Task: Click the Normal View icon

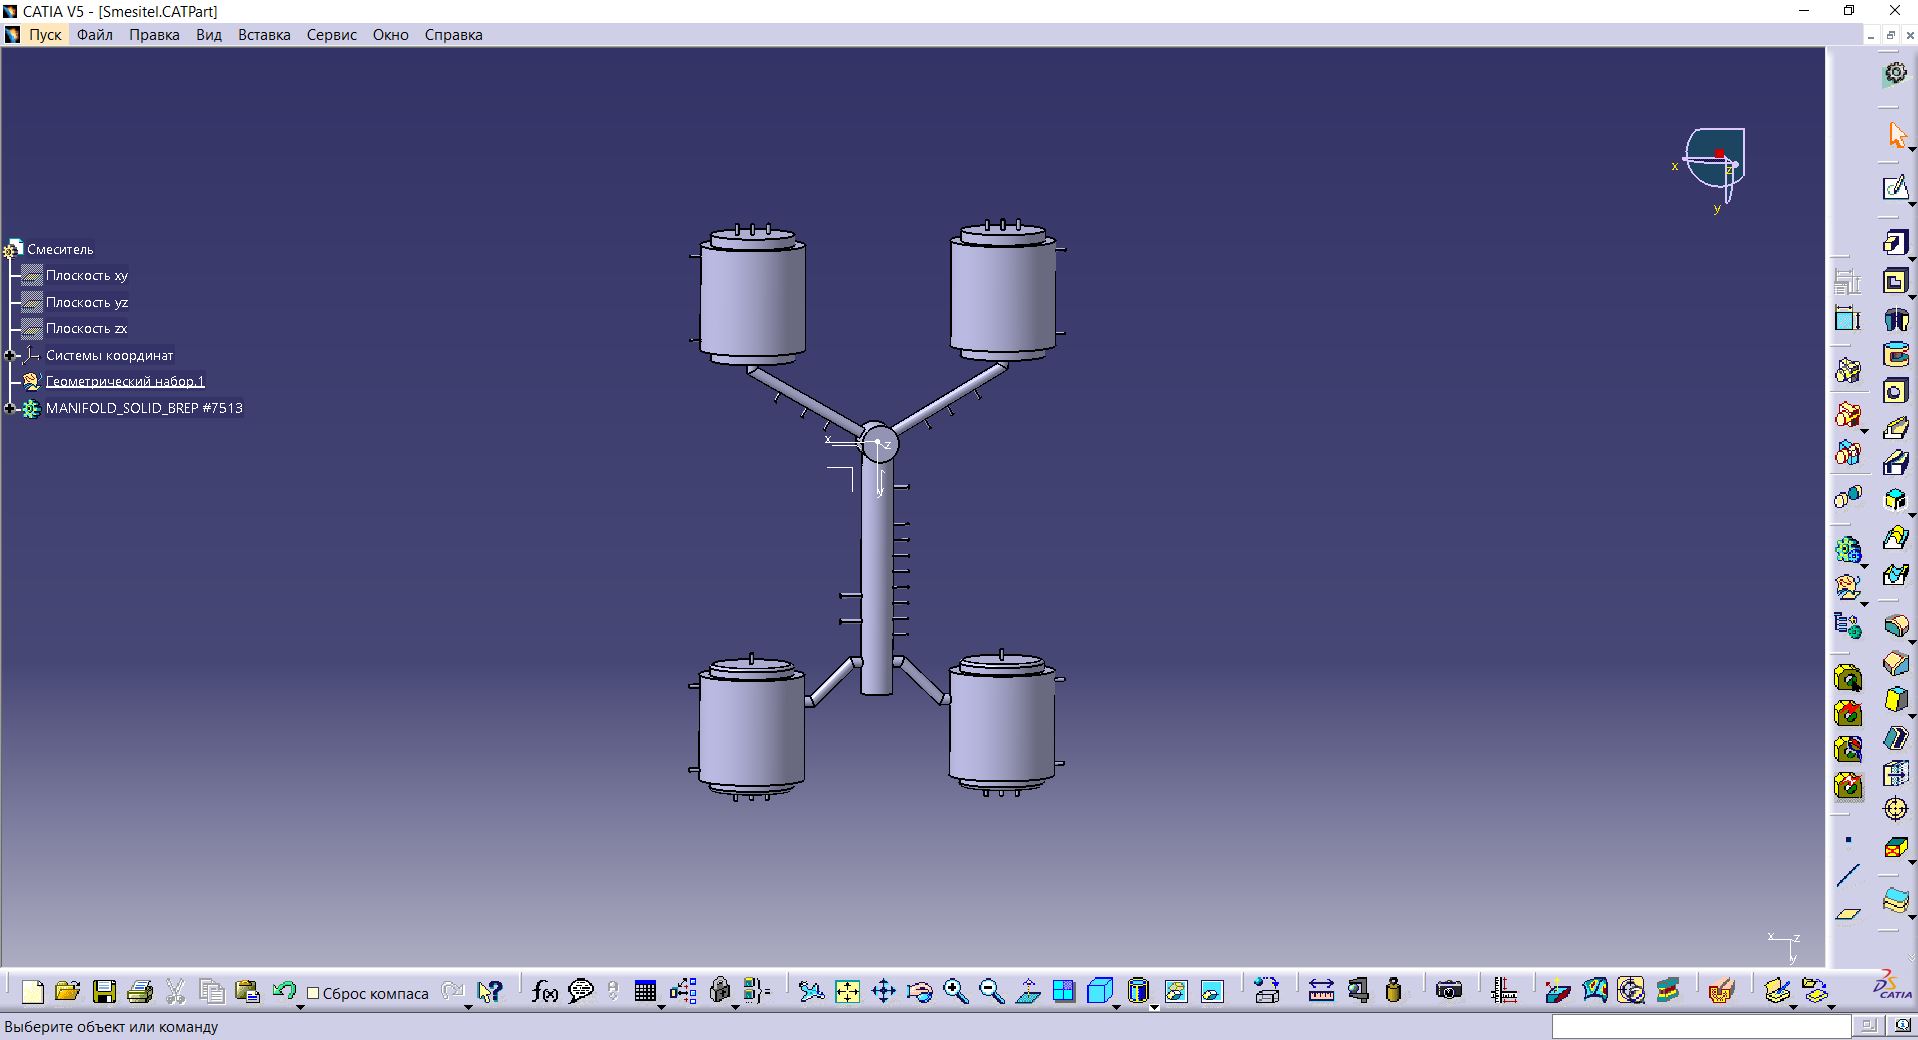Action: pyautogui.click(x=1027, y=991)
